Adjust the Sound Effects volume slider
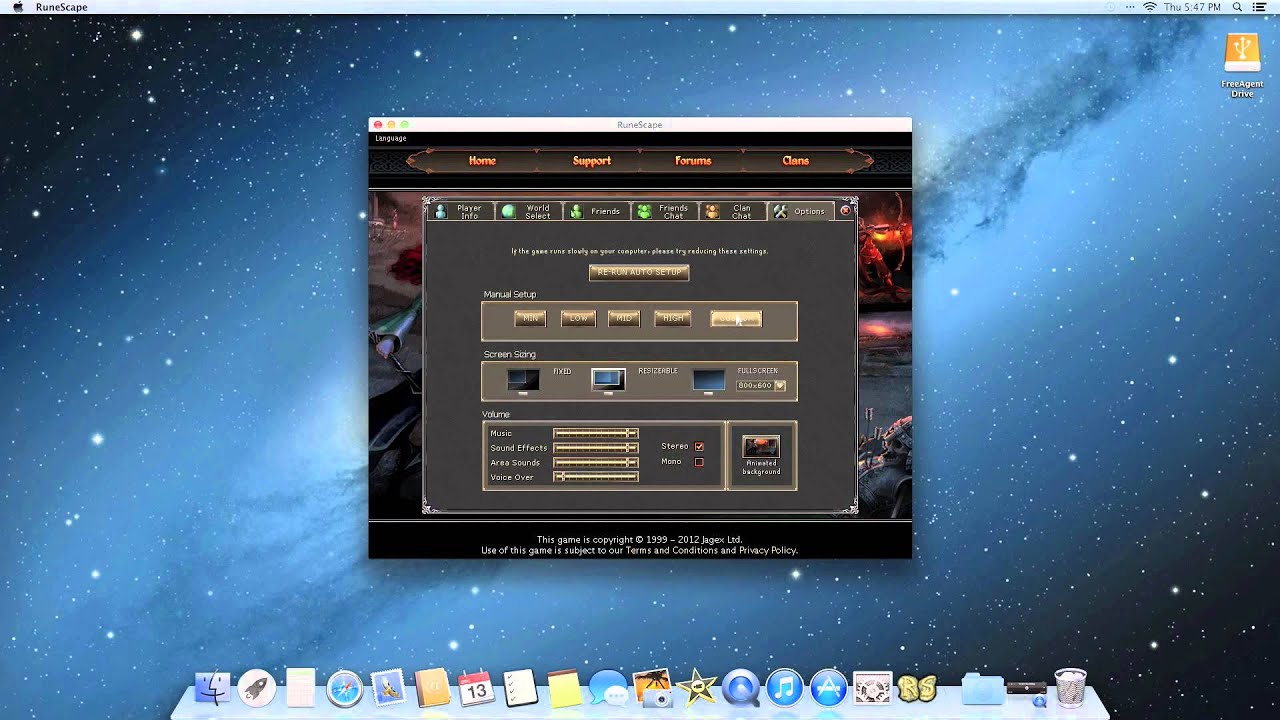 [x=596, y=448]
